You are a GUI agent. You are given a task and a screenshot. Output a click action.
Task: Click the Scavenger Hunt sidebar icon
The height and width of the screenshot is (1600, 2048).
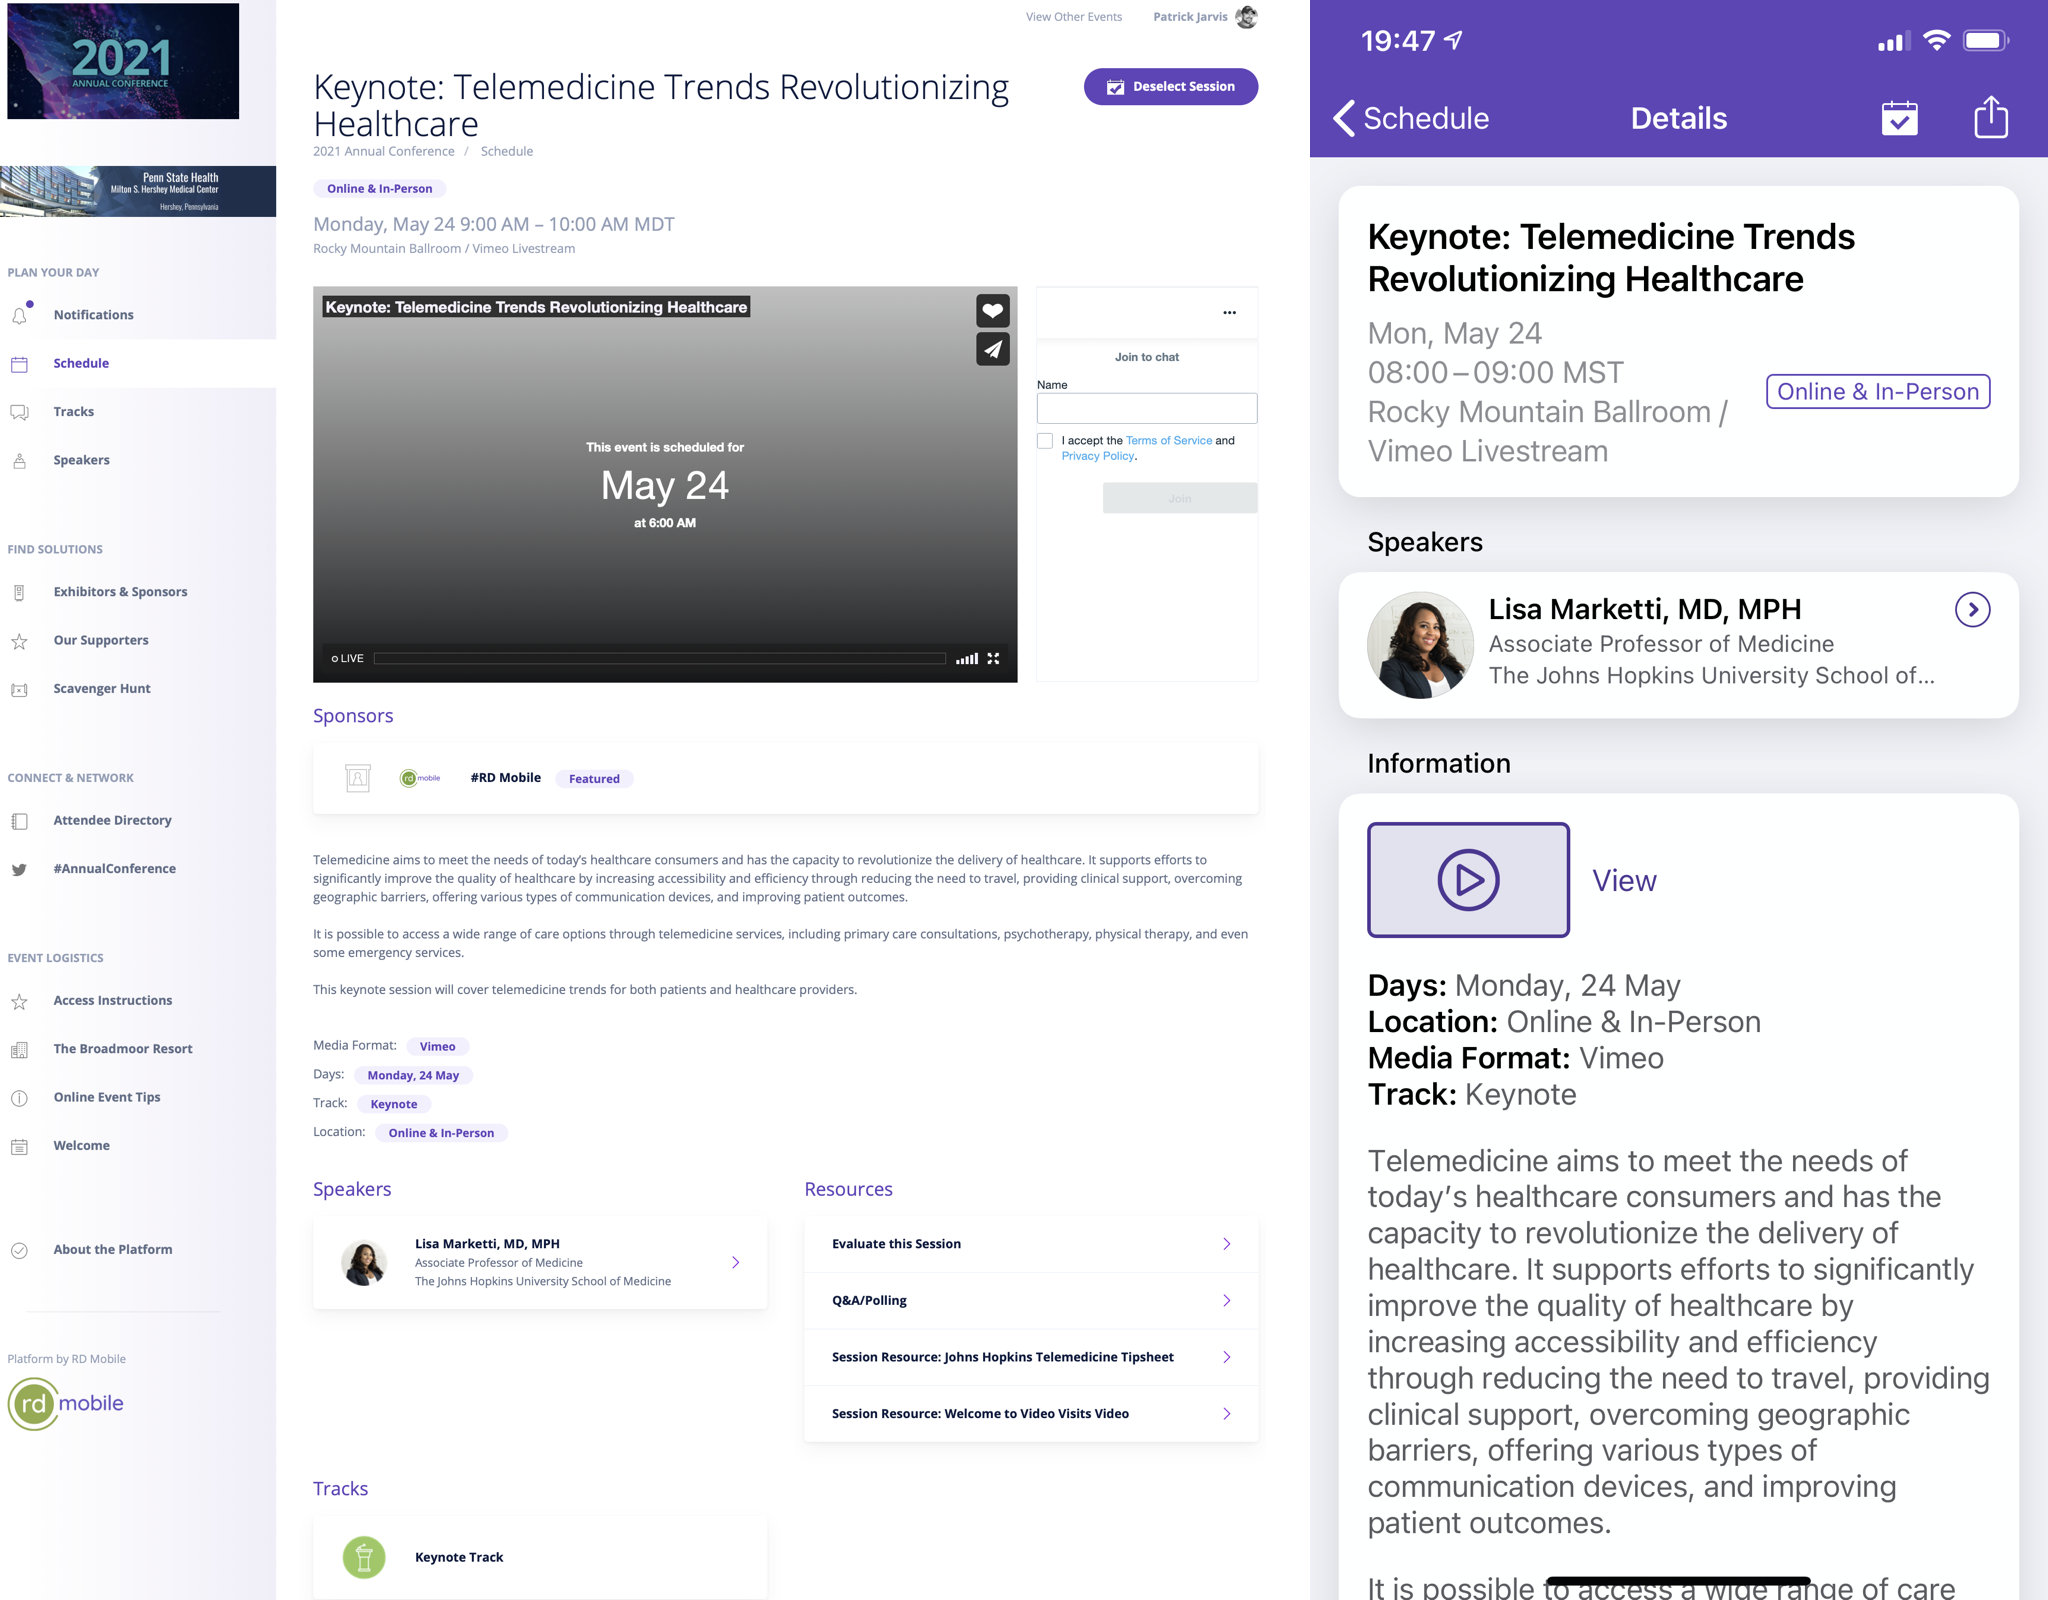coord(19,689)
